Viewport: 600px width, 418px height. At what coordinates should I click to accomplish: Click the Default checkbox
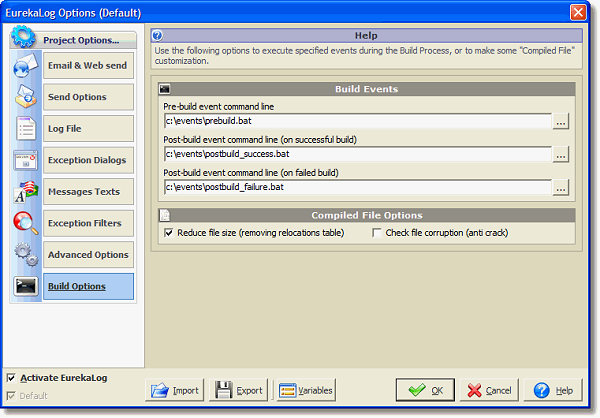(11, 396)
